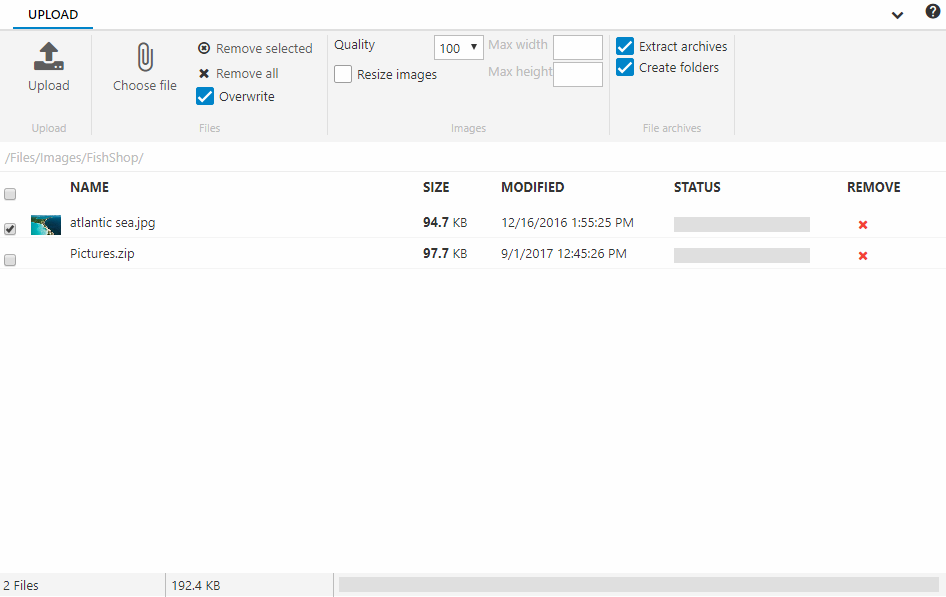Image resolution: width=946 pixels, height=597 pixels.
Task: Click the Upload tray icon
Action: 48,57
